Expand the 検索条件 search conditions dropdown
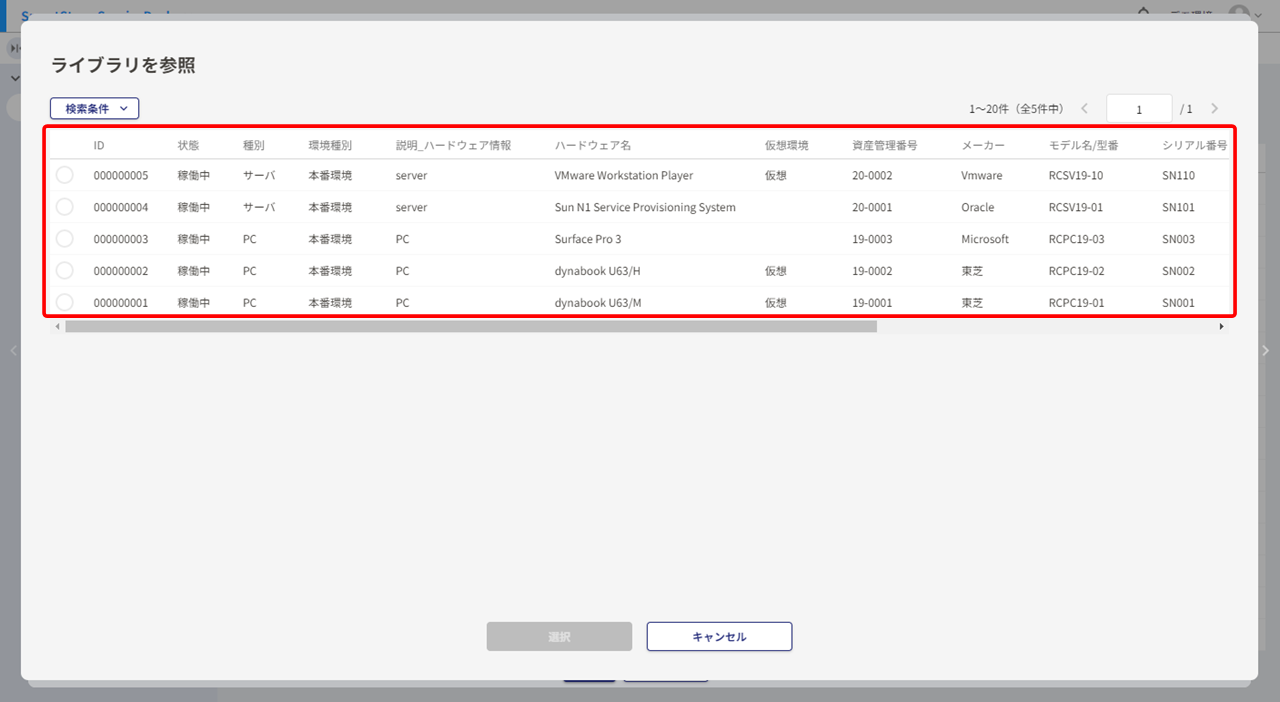 95,108
